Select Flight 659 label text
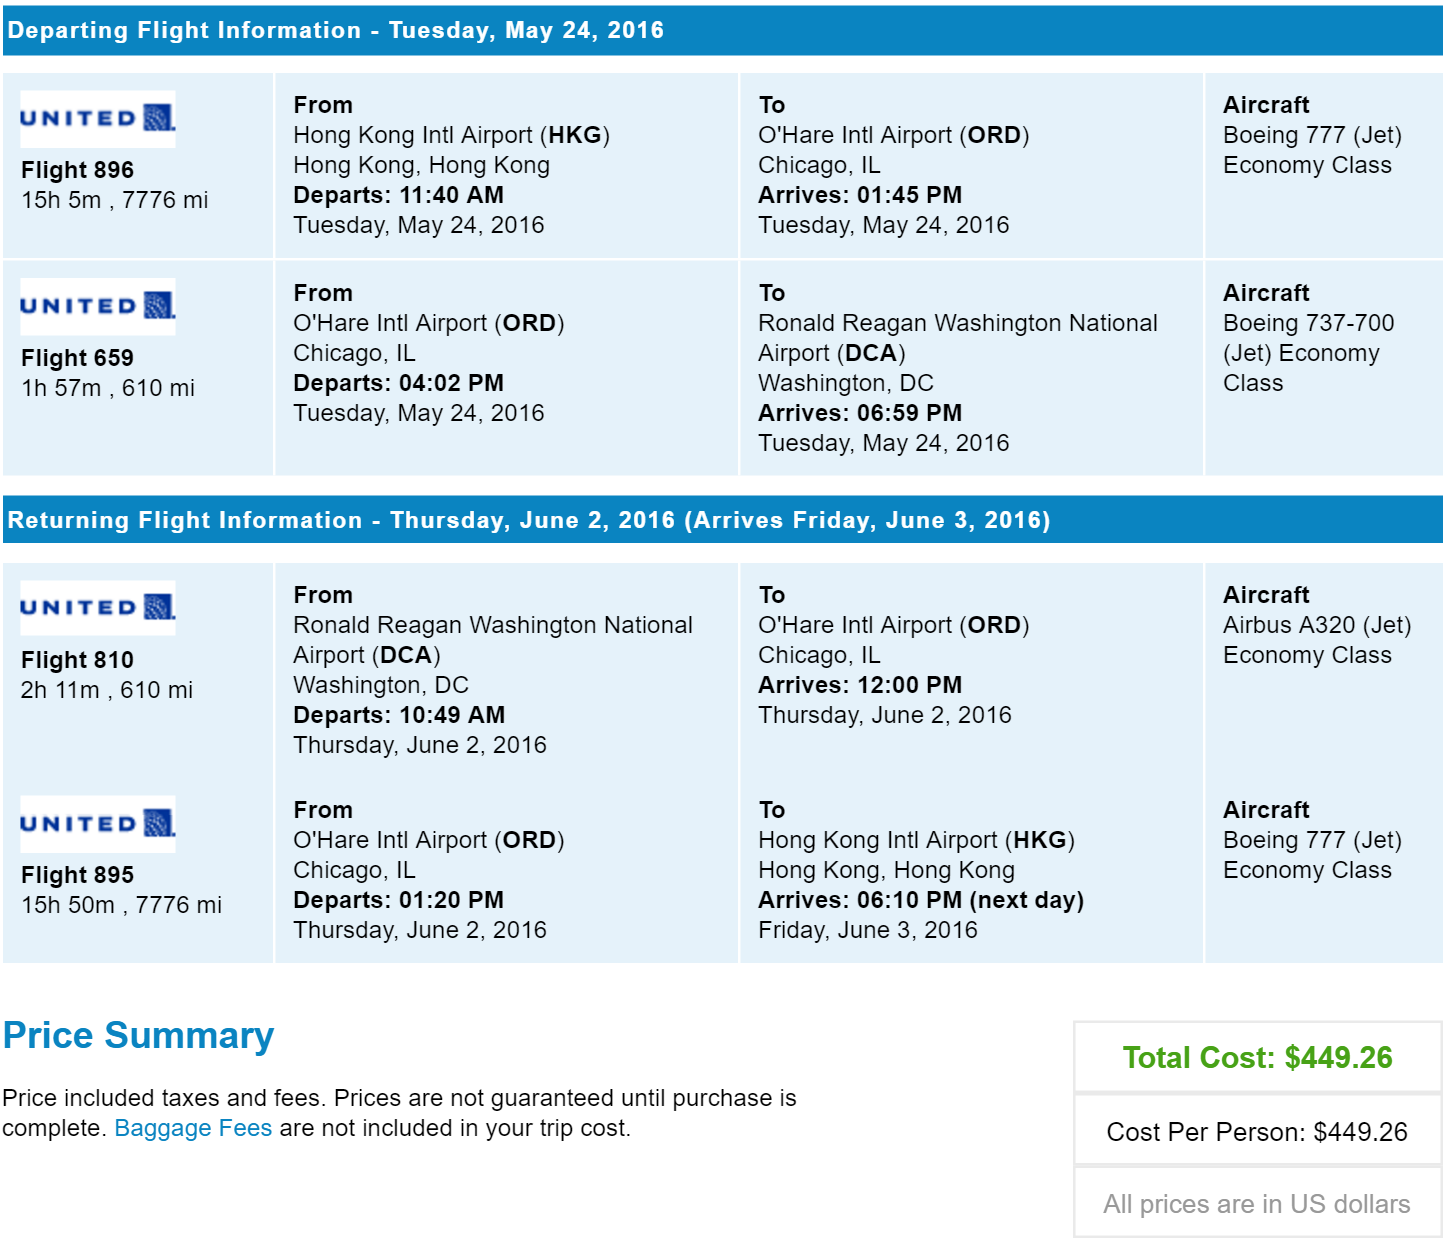 pyautogui.click(x=77, y=358)
